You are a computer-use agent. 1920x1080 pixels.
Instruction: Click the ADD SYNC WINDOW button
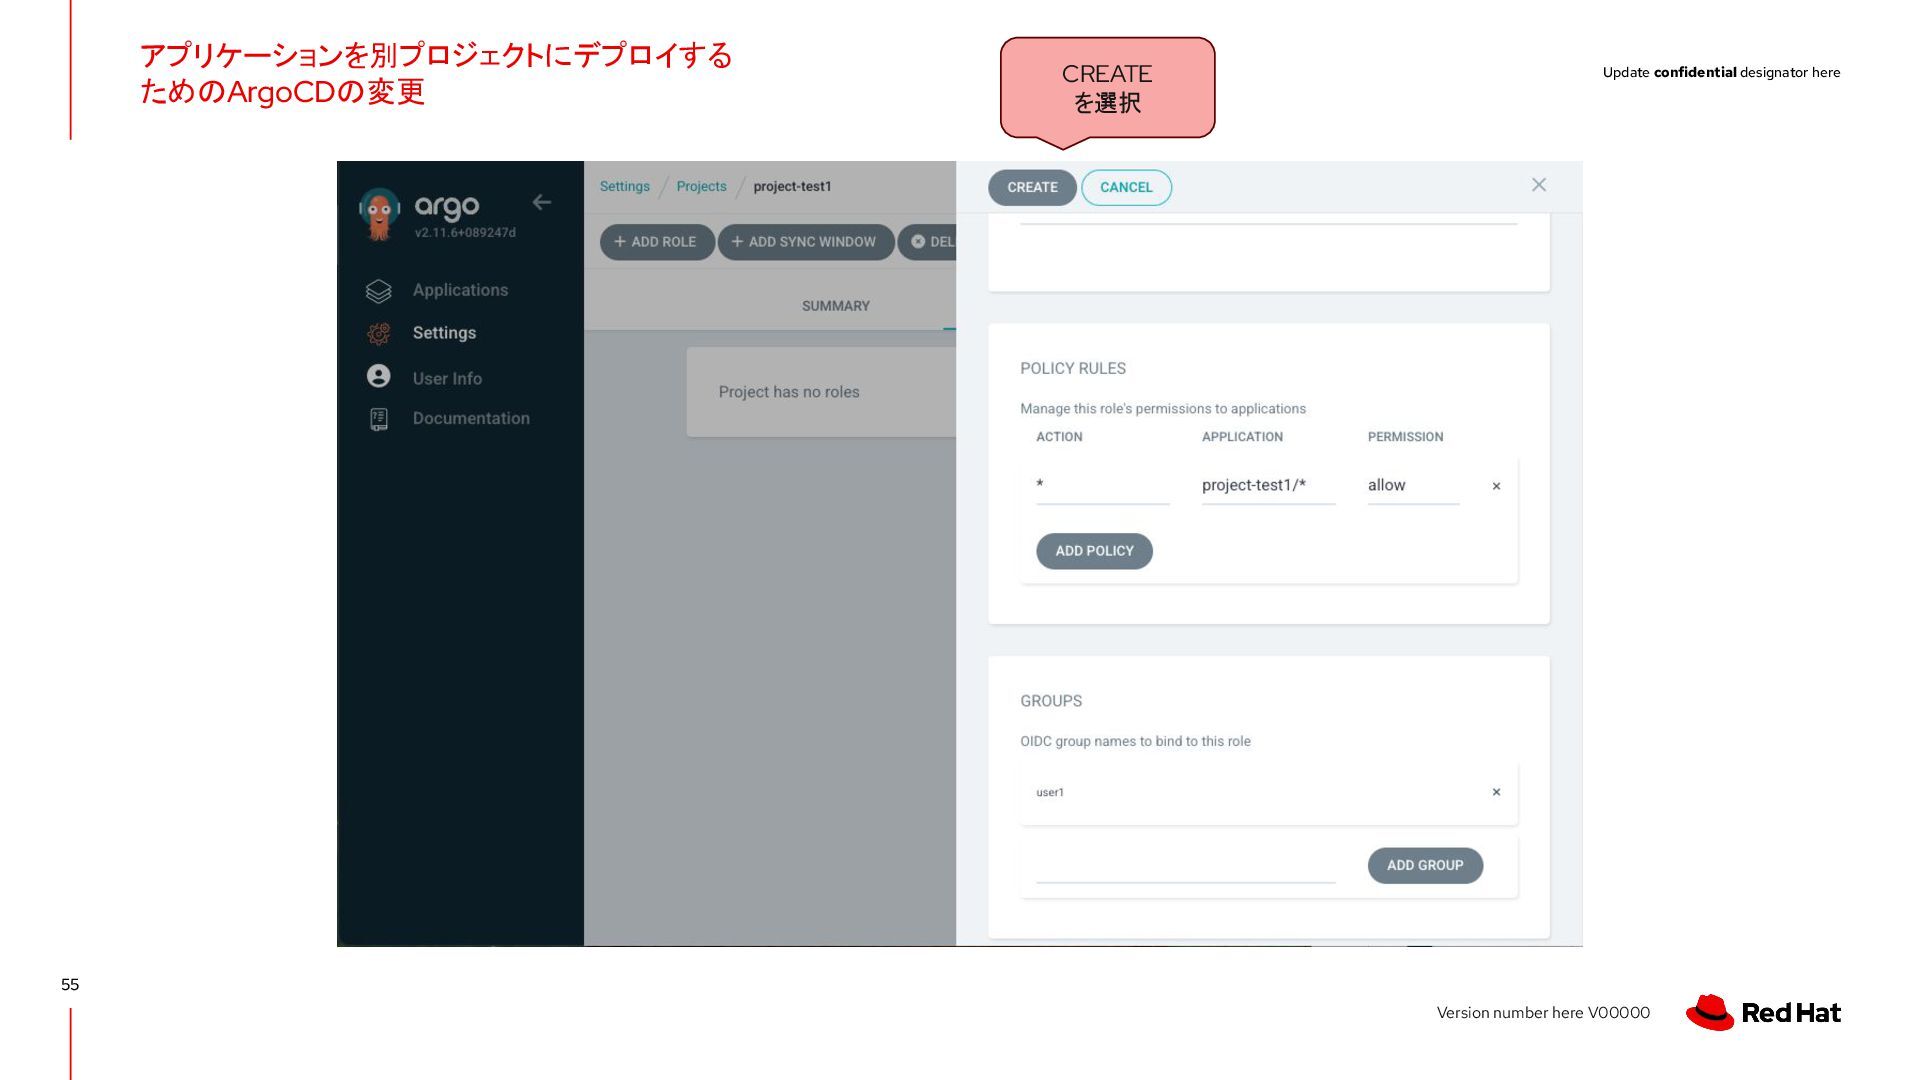tap(805, 242)
